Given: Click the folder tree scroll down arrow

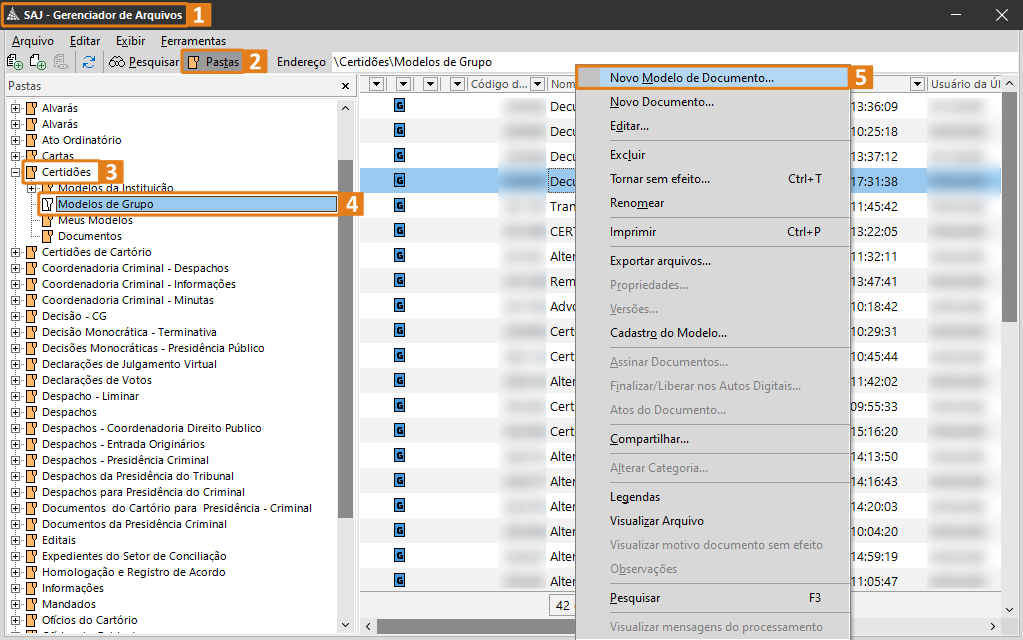Looking at the screenshot, I should tap(345, 625).
